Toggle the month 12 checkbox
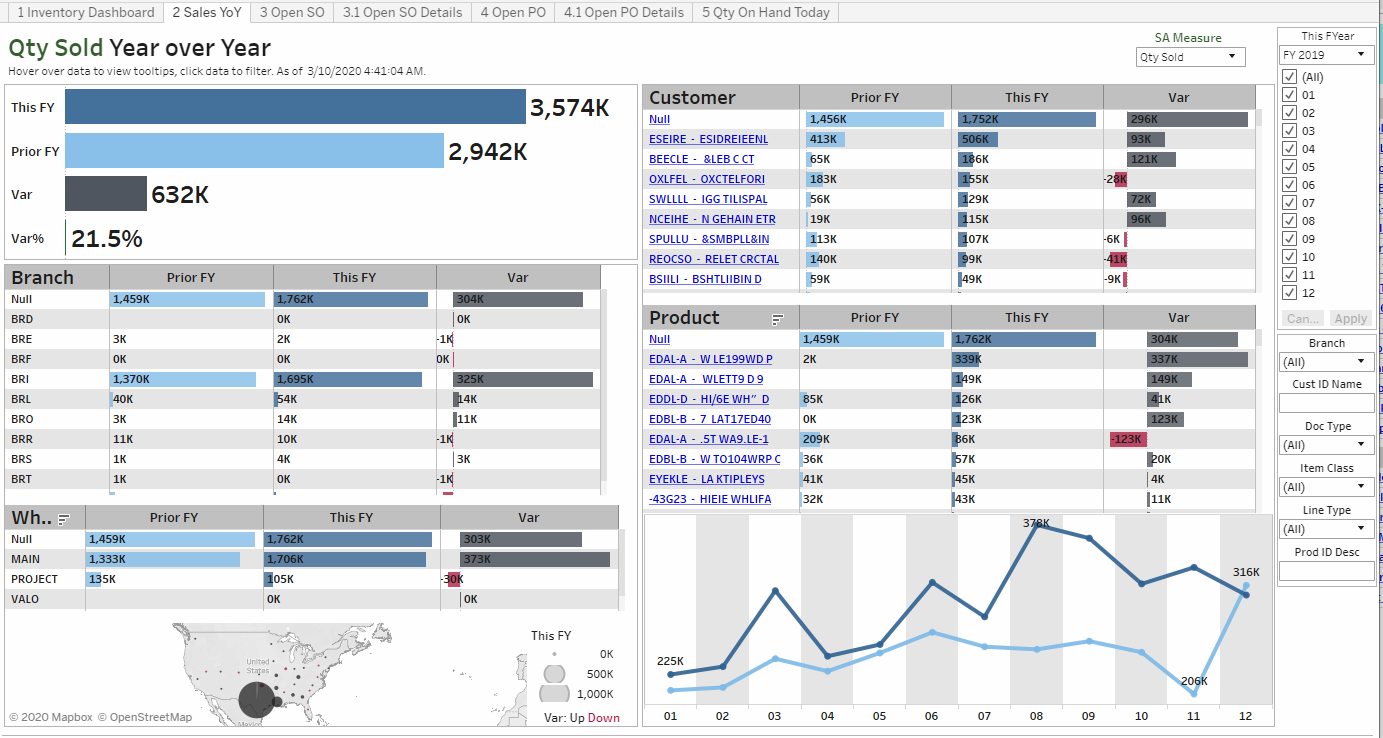This screenshot has width=1383, height=738. [x=1290, y=293]
